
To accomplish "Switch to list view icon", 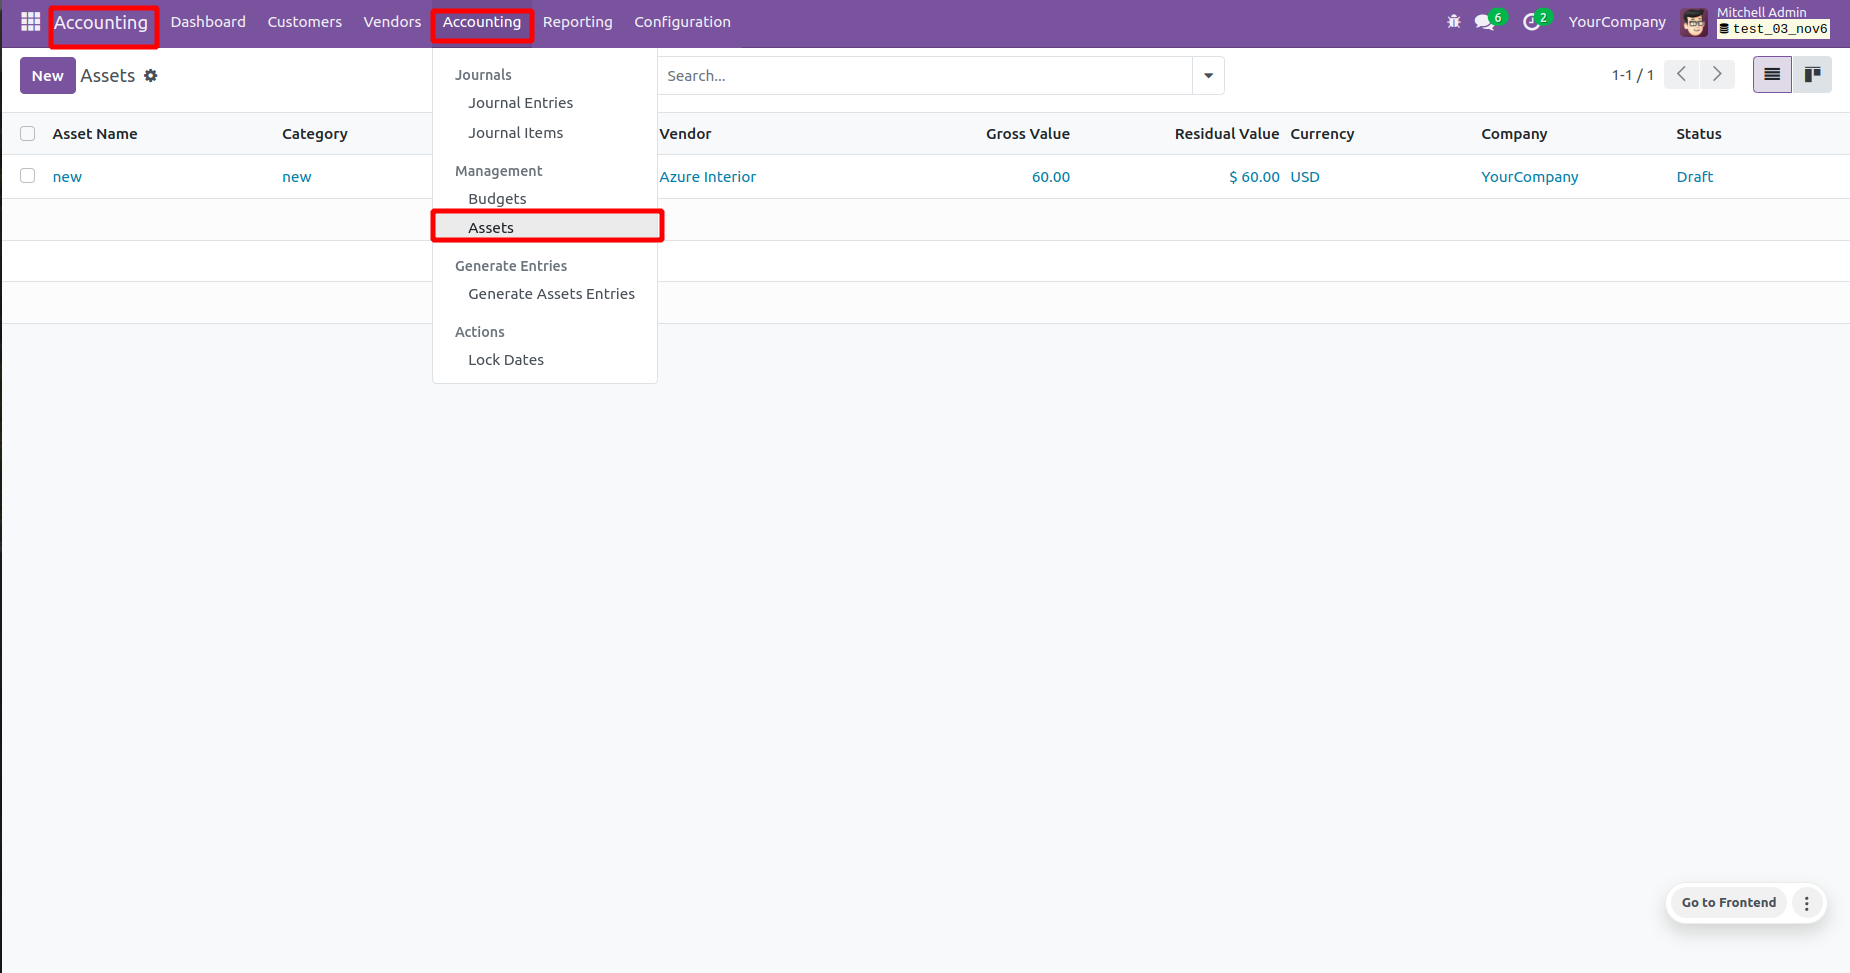I will [x=1772, y=75].
